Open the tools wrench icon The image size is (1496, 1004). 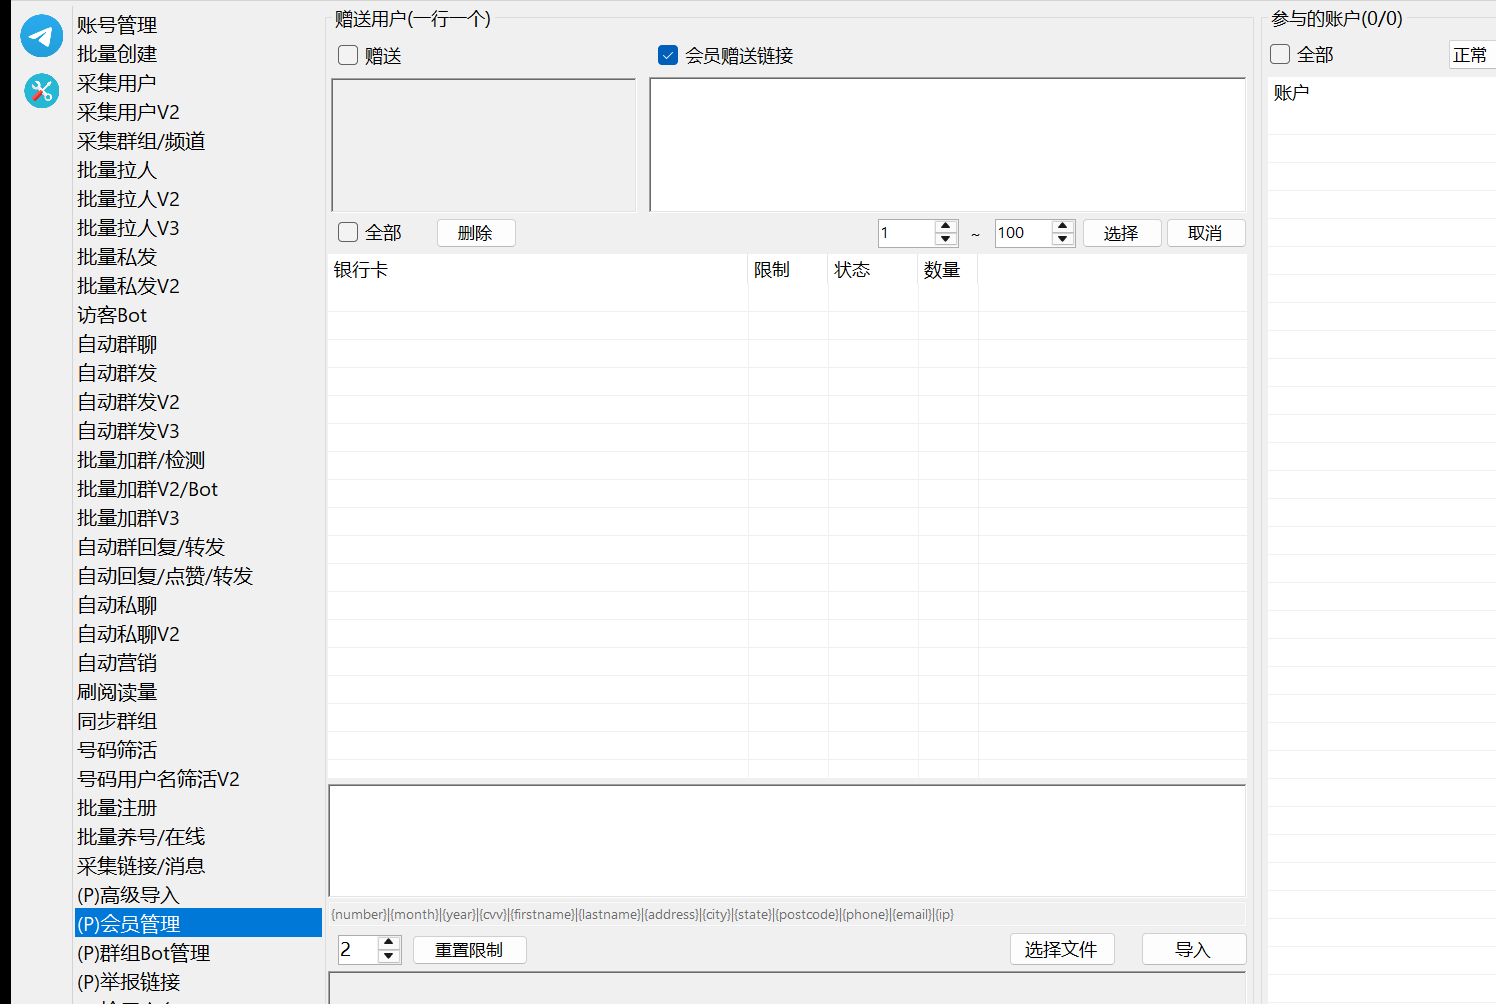point(42,91)
